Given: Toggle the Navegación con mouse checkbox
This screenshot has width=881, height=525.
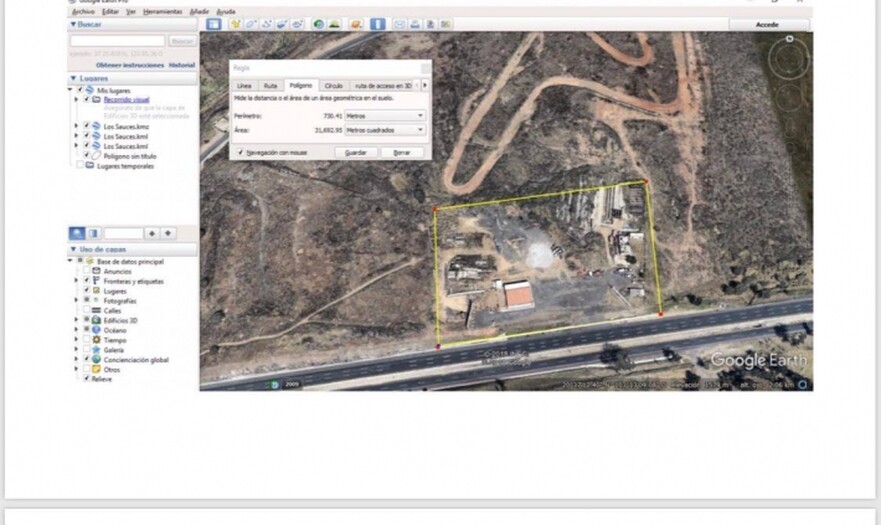Looking at the screenshot, I should pos(241,152).
